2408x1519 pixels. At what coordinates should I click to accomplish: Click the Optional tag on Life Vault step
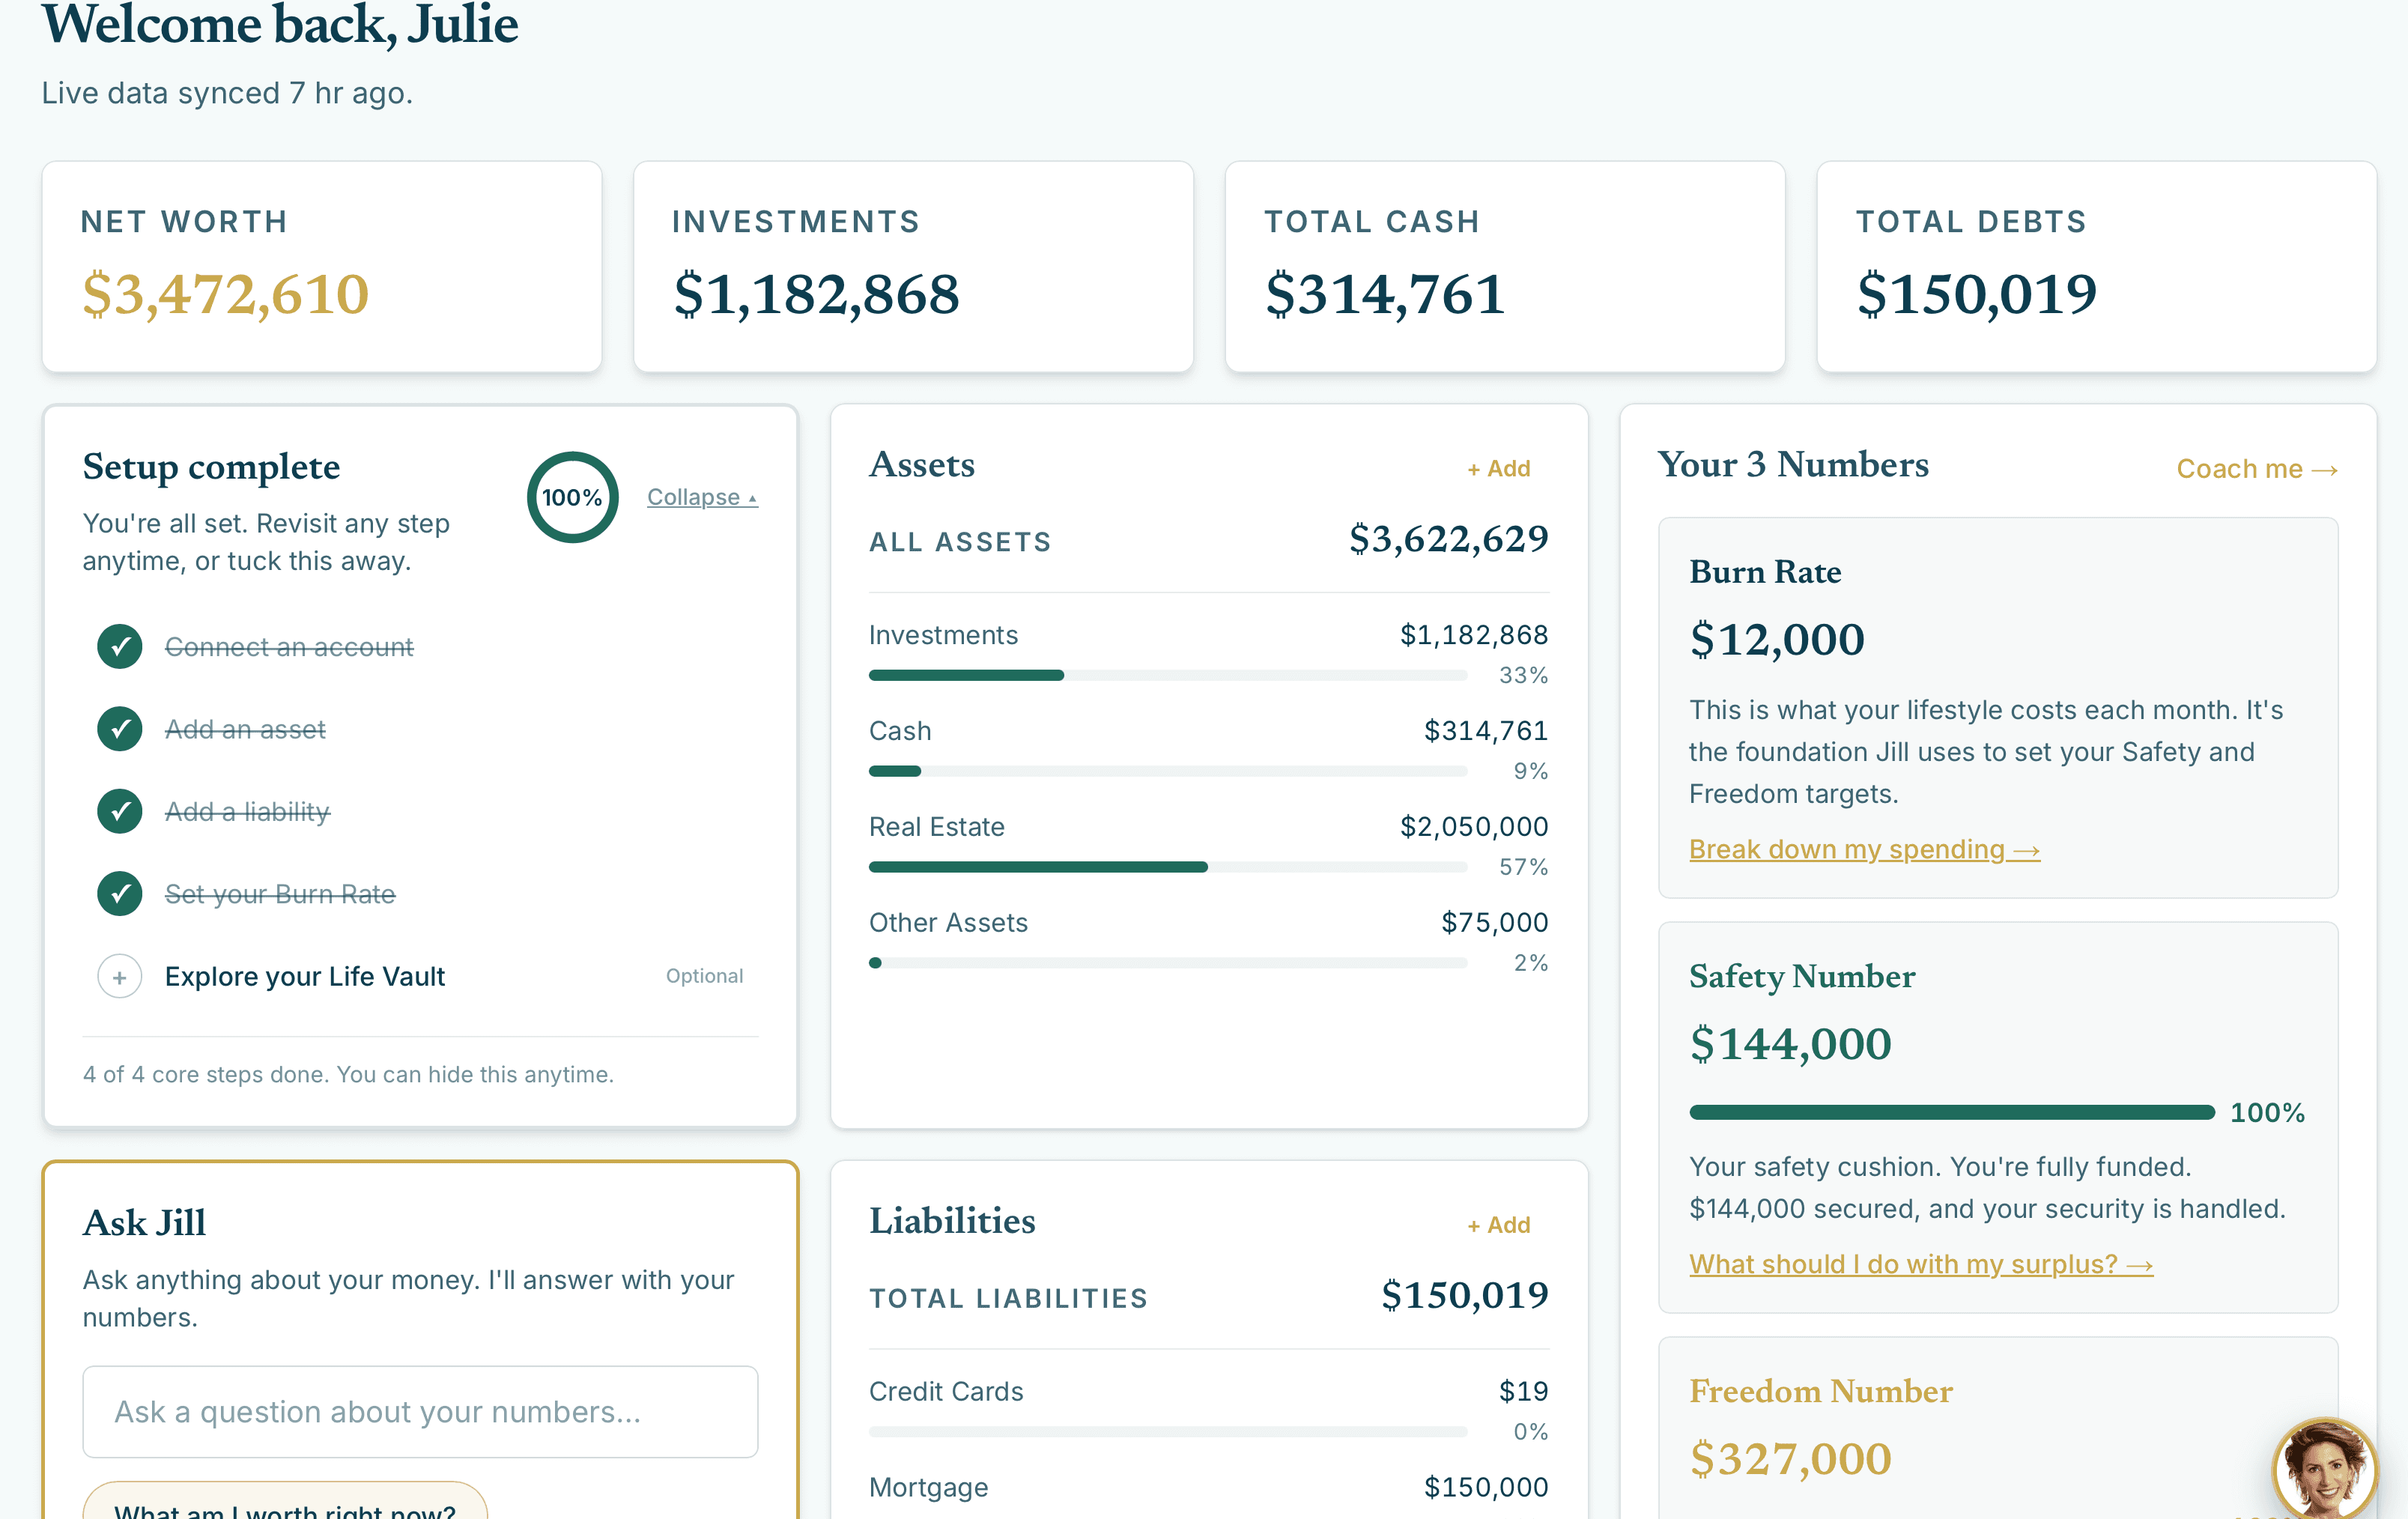point(704,976)
